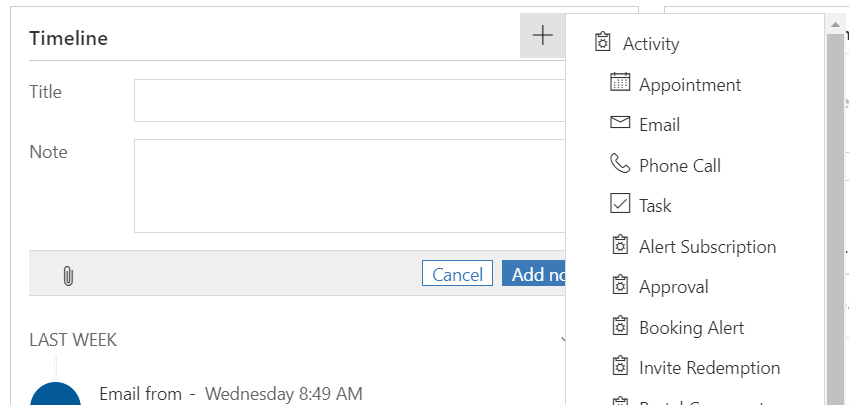This screenshot has width=849, height=405.
Task: Click the Phone Call handset icon
Action: [x=620, y=163]
